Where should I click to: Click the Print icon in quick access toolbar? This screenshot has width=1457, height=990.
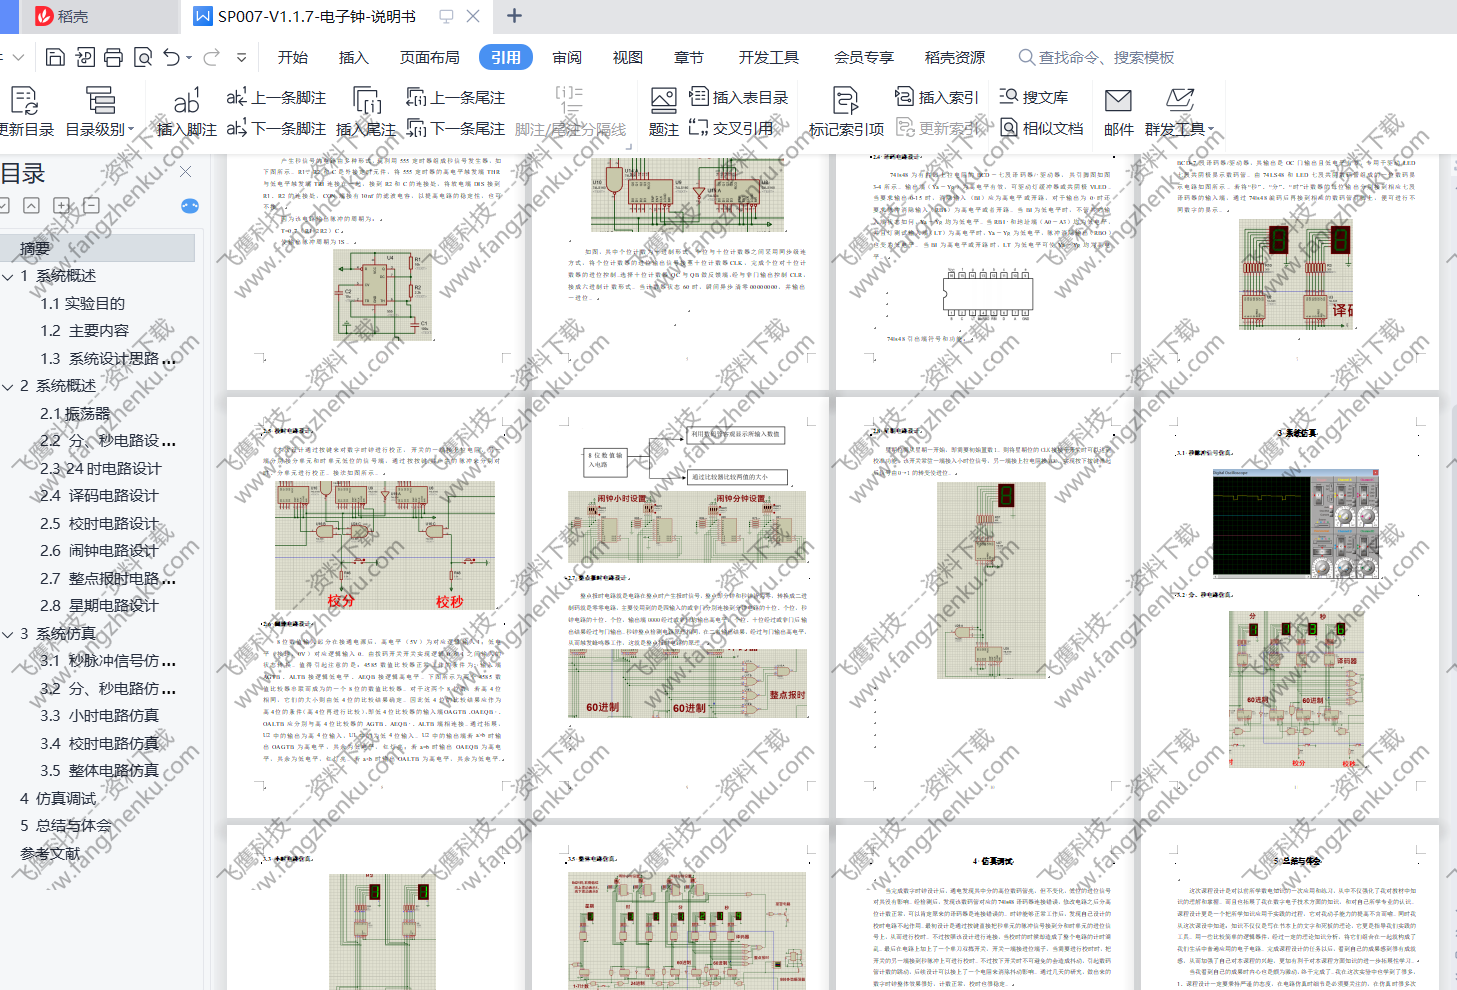pos(114,57)
